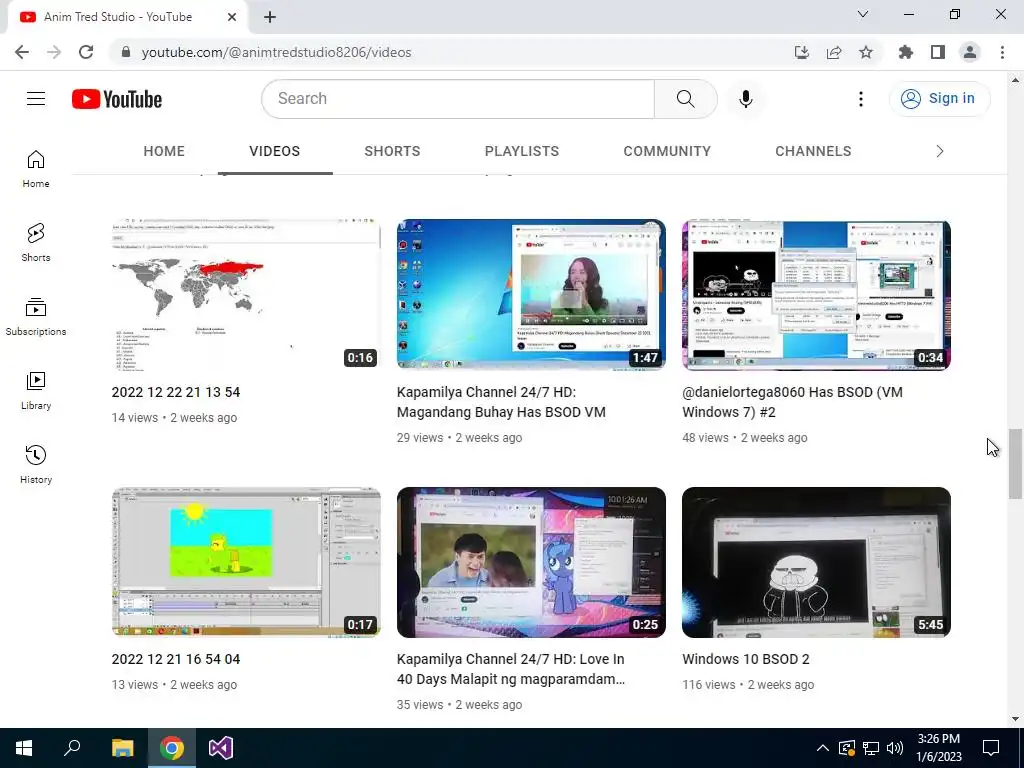Toggle the Chrome side panel
Viewport: 1024px width, 768px height.
point(938,52)
